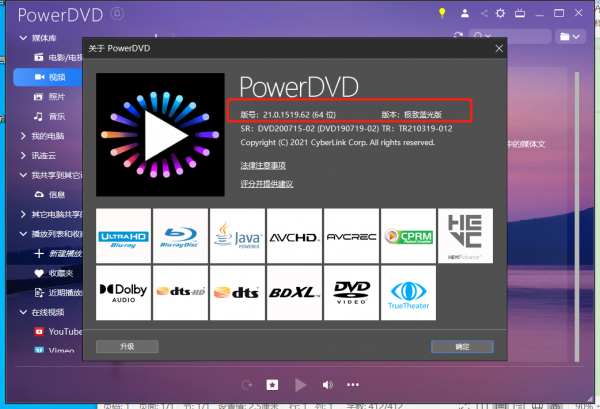Select the 视频 sidebar item
The image size is (600, 409).
click(x=48, y=77)
